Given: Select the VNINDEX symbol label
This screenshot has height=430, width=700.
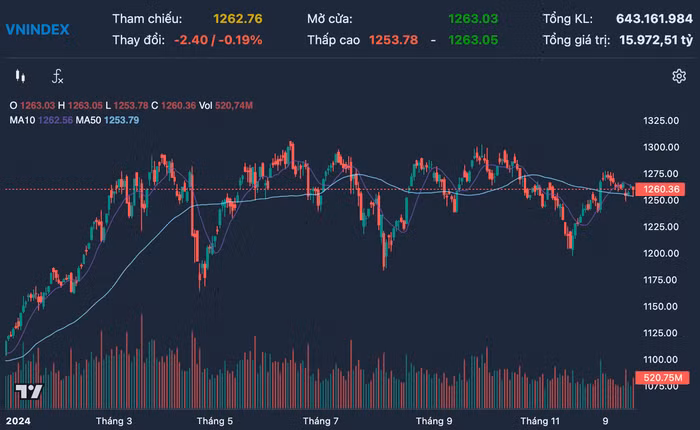Looking at the screenshot, I should pos(37,29).
